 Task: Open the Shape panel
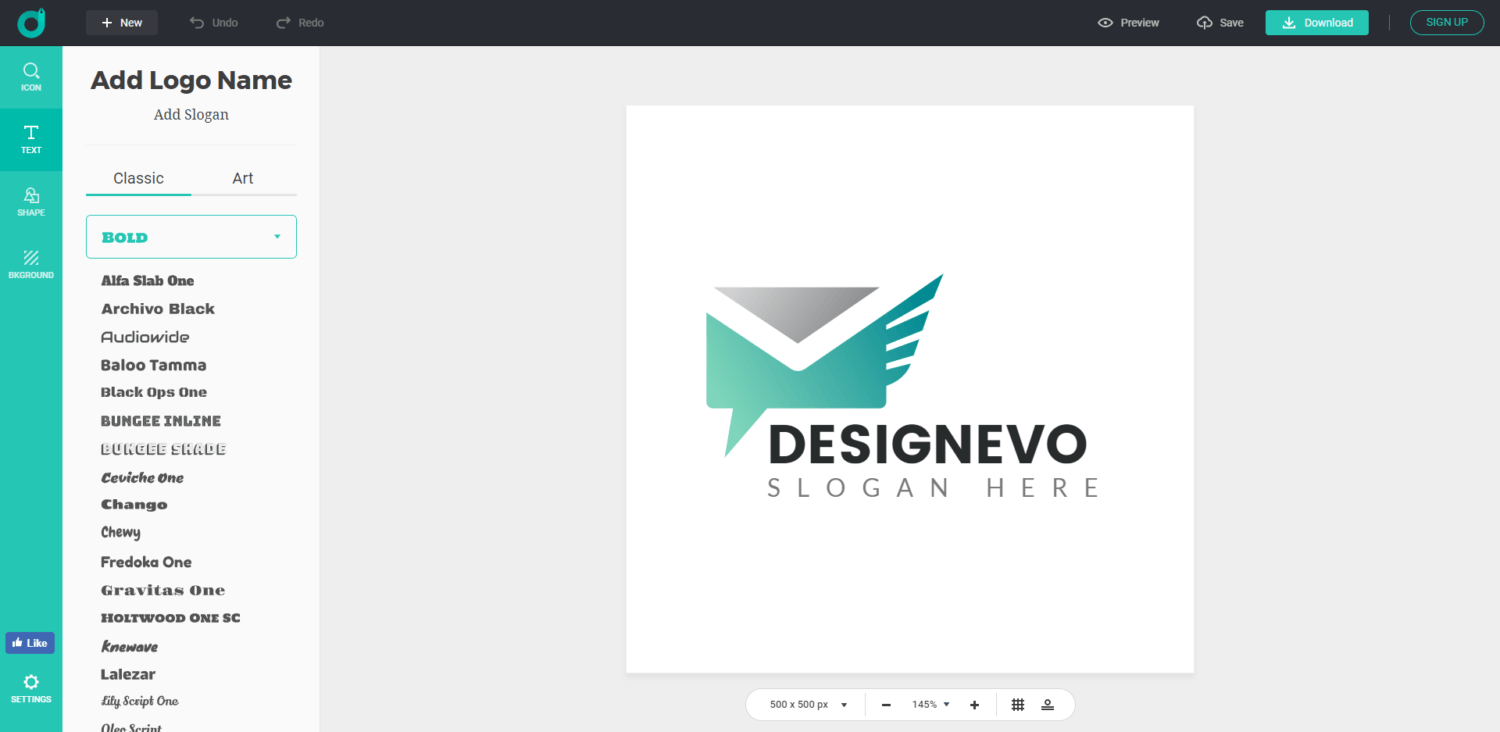31,202
